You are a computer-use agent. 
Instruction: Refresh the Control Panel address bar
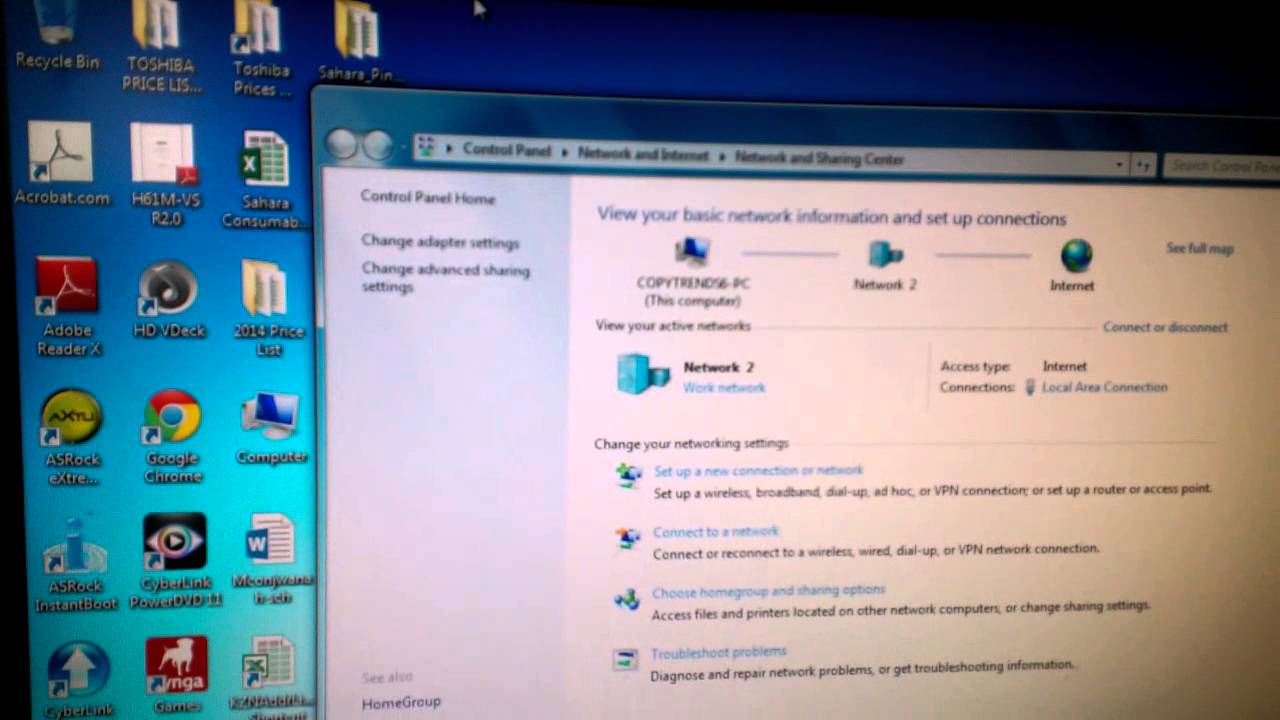click(1145, 165)
